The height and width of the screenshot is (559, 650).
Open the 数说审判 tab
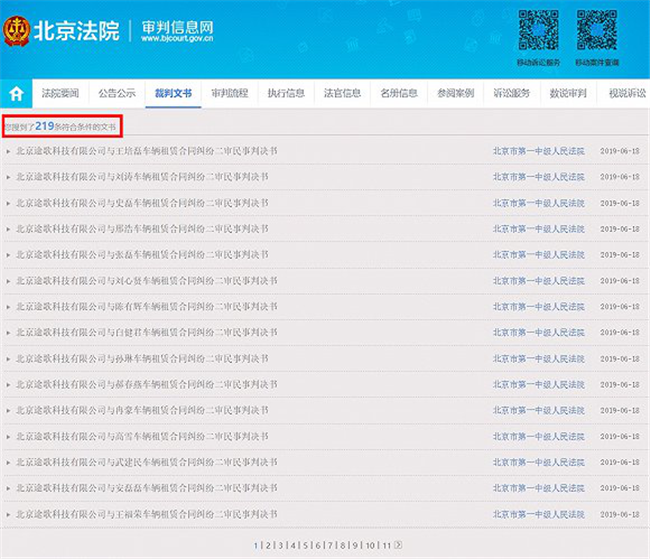(x=568, y=93)
